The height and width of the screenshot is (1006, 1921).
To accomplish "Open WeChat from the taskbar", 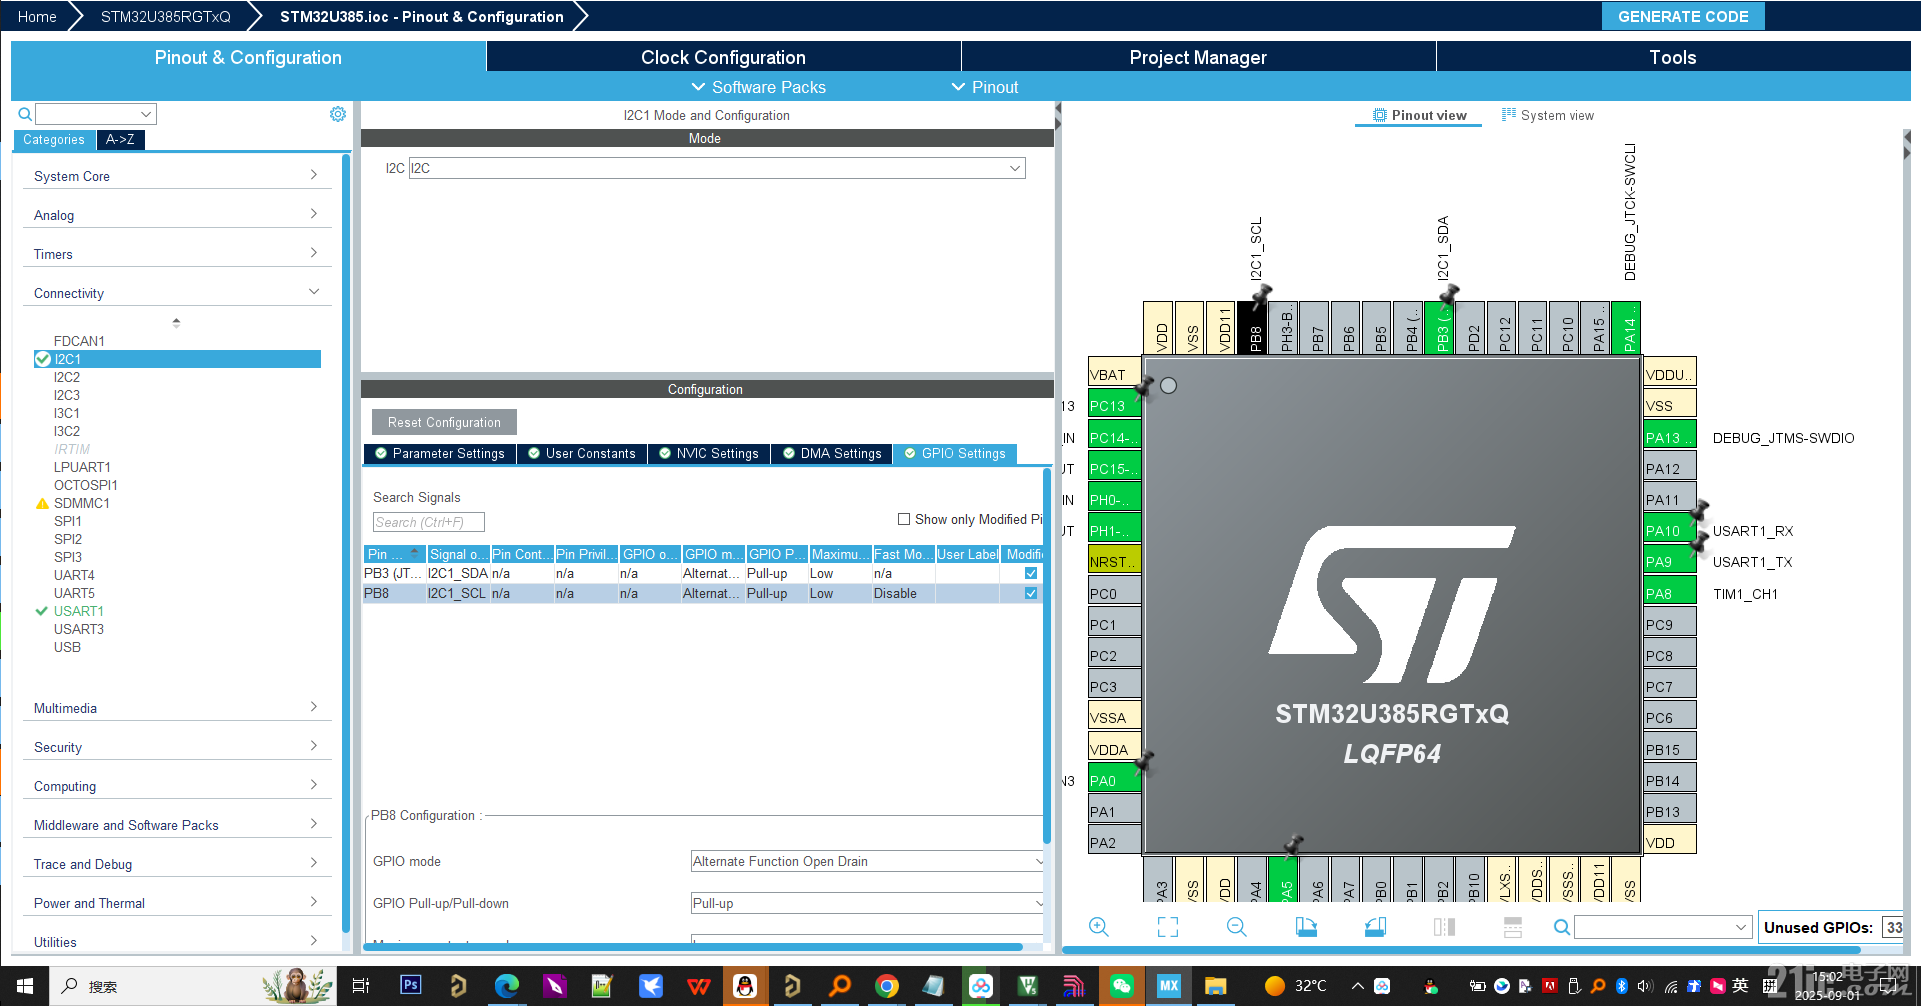I will 1122,986.
